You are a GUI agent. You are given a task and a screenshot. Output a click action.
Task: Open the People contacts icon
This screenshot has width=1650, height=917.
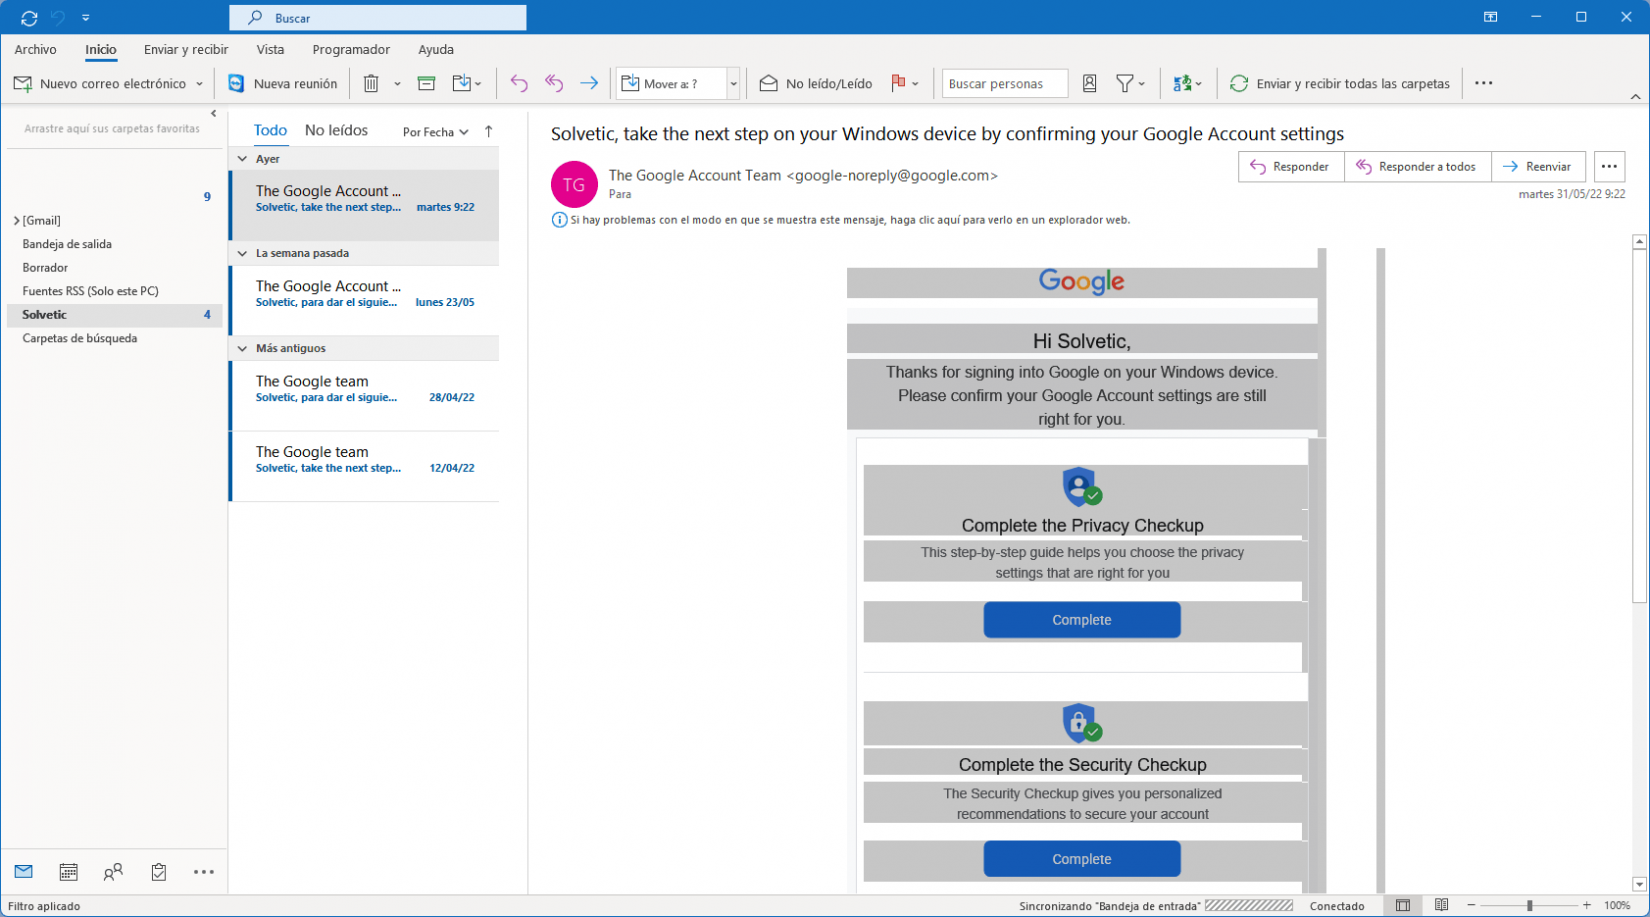click(x=113, y=872)
